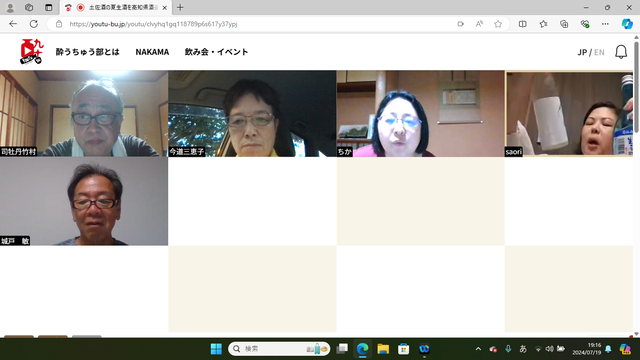This screenshot has height=360, width=640.
Task: Click the camera icon in address bar
Action: 460,24
